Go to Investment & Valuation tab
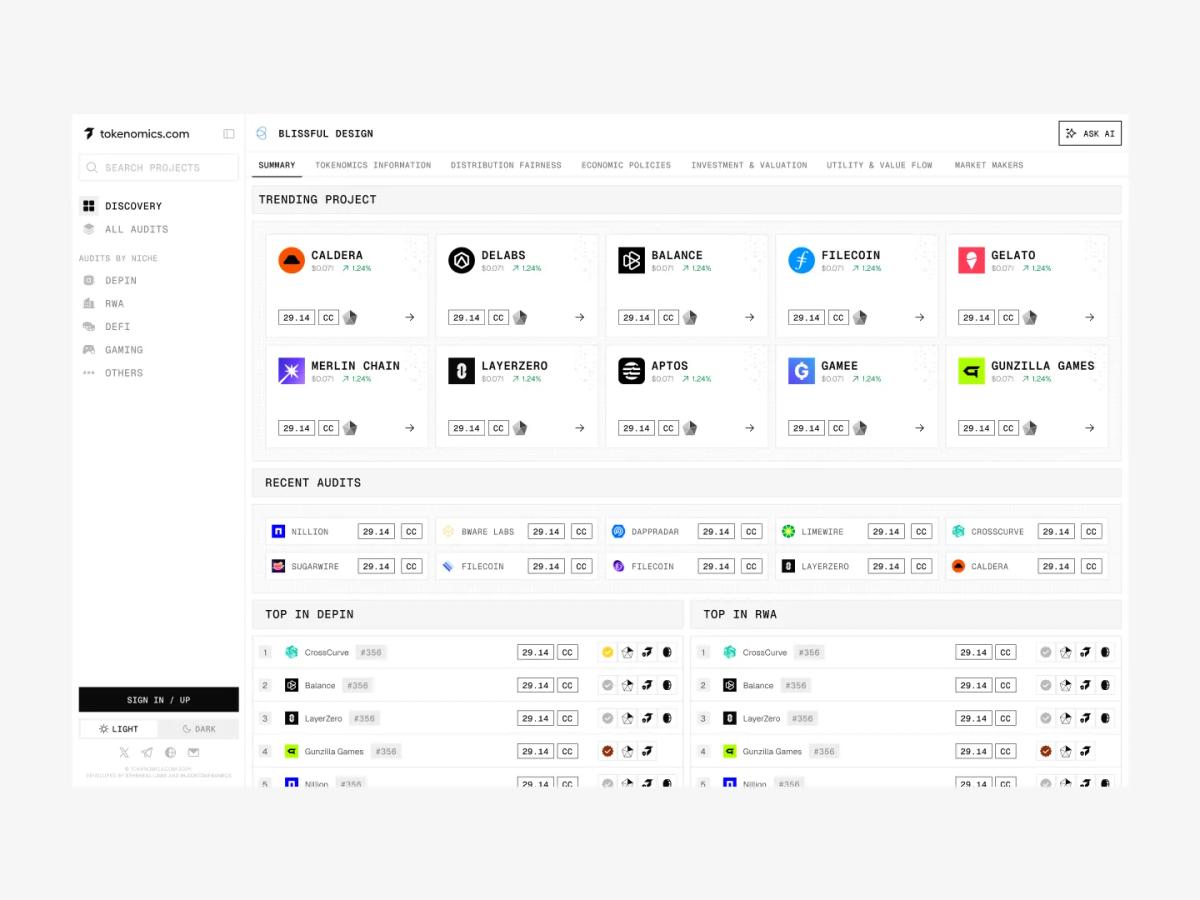This screenshot has width=1200, height=900. pos(749,165)
